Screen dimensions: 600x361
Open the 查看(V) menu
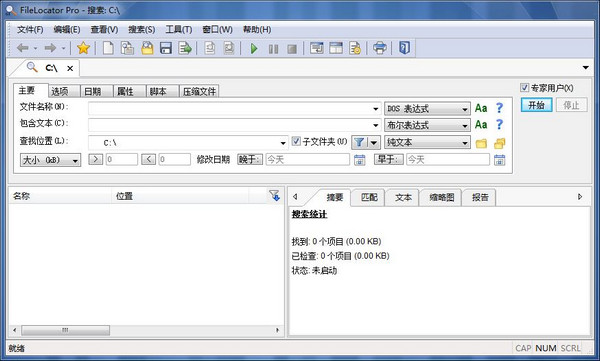point(104,29)
